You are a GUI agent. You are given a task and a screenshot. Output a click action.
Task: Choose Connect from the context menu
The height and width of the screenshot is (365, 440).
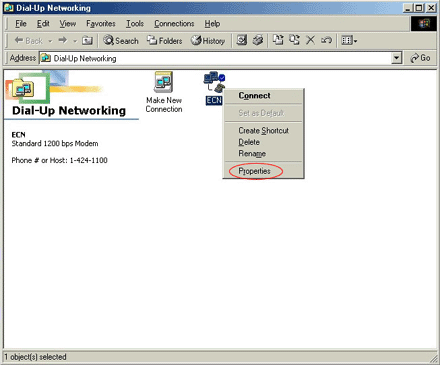click(263, 96)
